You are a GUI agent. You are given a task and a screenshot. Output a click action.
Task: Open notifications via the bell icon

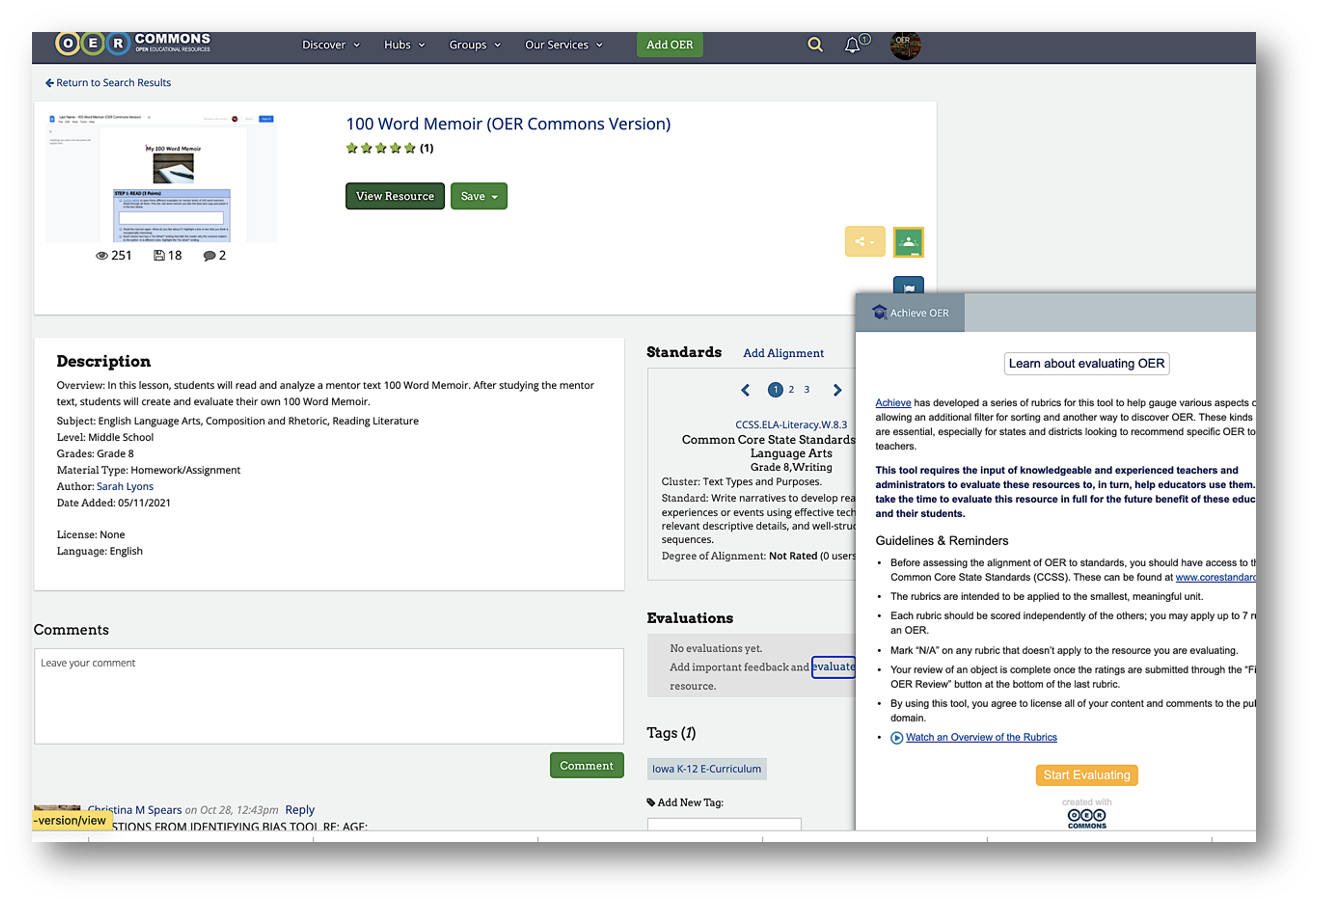[x=851, y=44]
